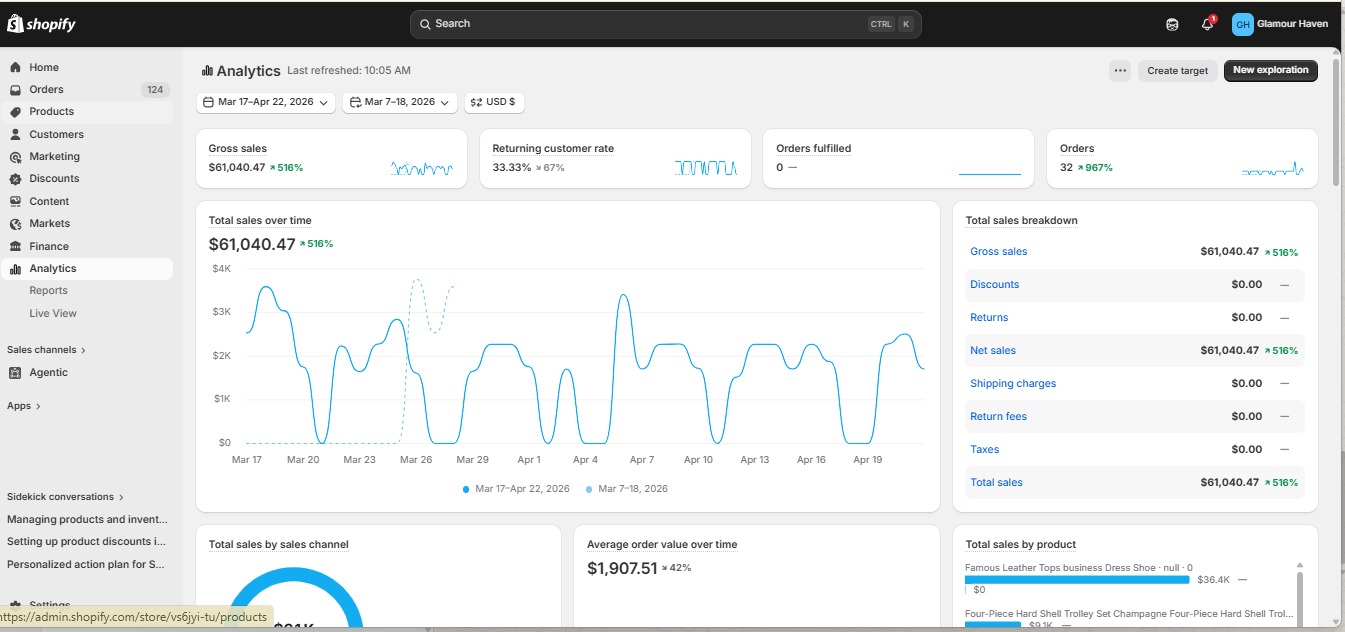Open the Mar 7–18, 2026 comparison dropdown
The image size is (1345, 632).
click(x=400, y=102)
